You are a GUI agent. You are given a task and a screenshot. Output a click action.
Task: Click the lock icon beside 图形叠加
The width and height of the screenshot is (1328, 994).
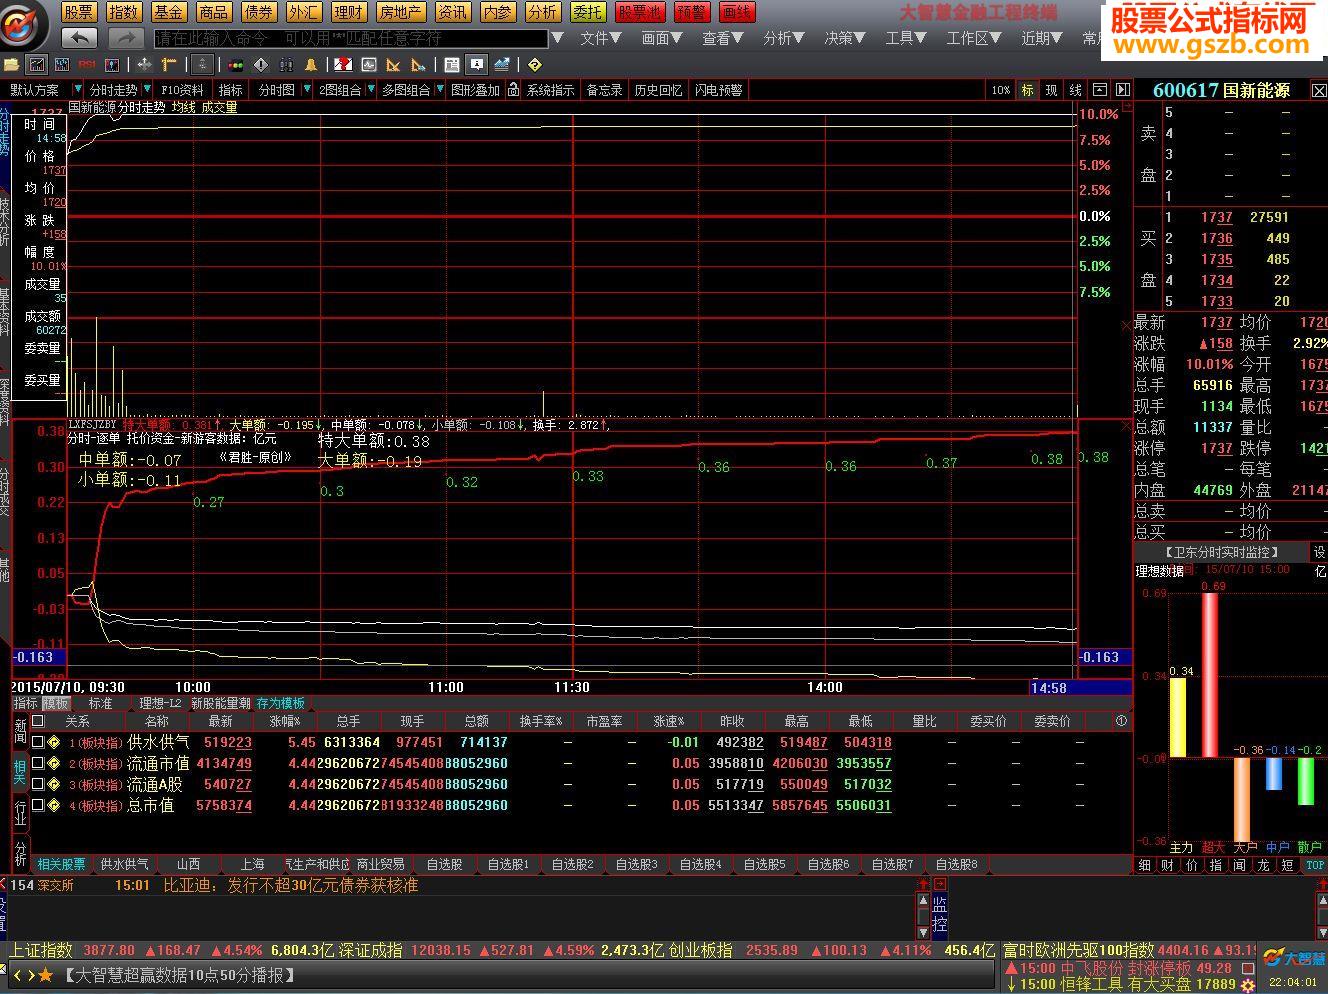514,90
